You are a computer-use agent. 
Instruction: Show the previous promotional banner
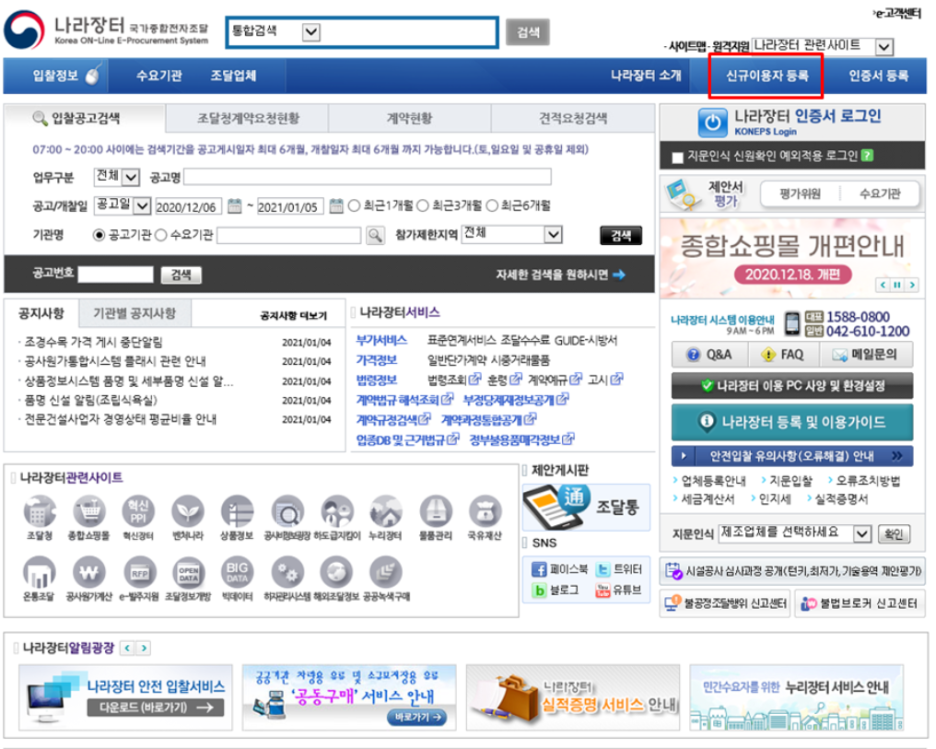[x=883, y=285]
